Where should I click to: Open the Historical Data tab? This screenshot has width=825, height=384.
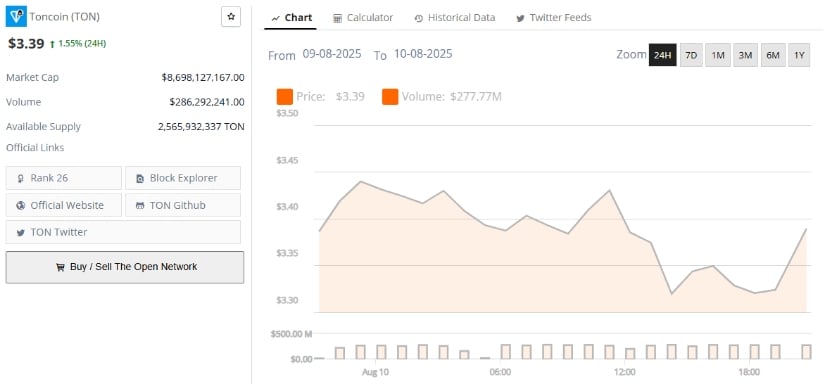click(455, 18)
